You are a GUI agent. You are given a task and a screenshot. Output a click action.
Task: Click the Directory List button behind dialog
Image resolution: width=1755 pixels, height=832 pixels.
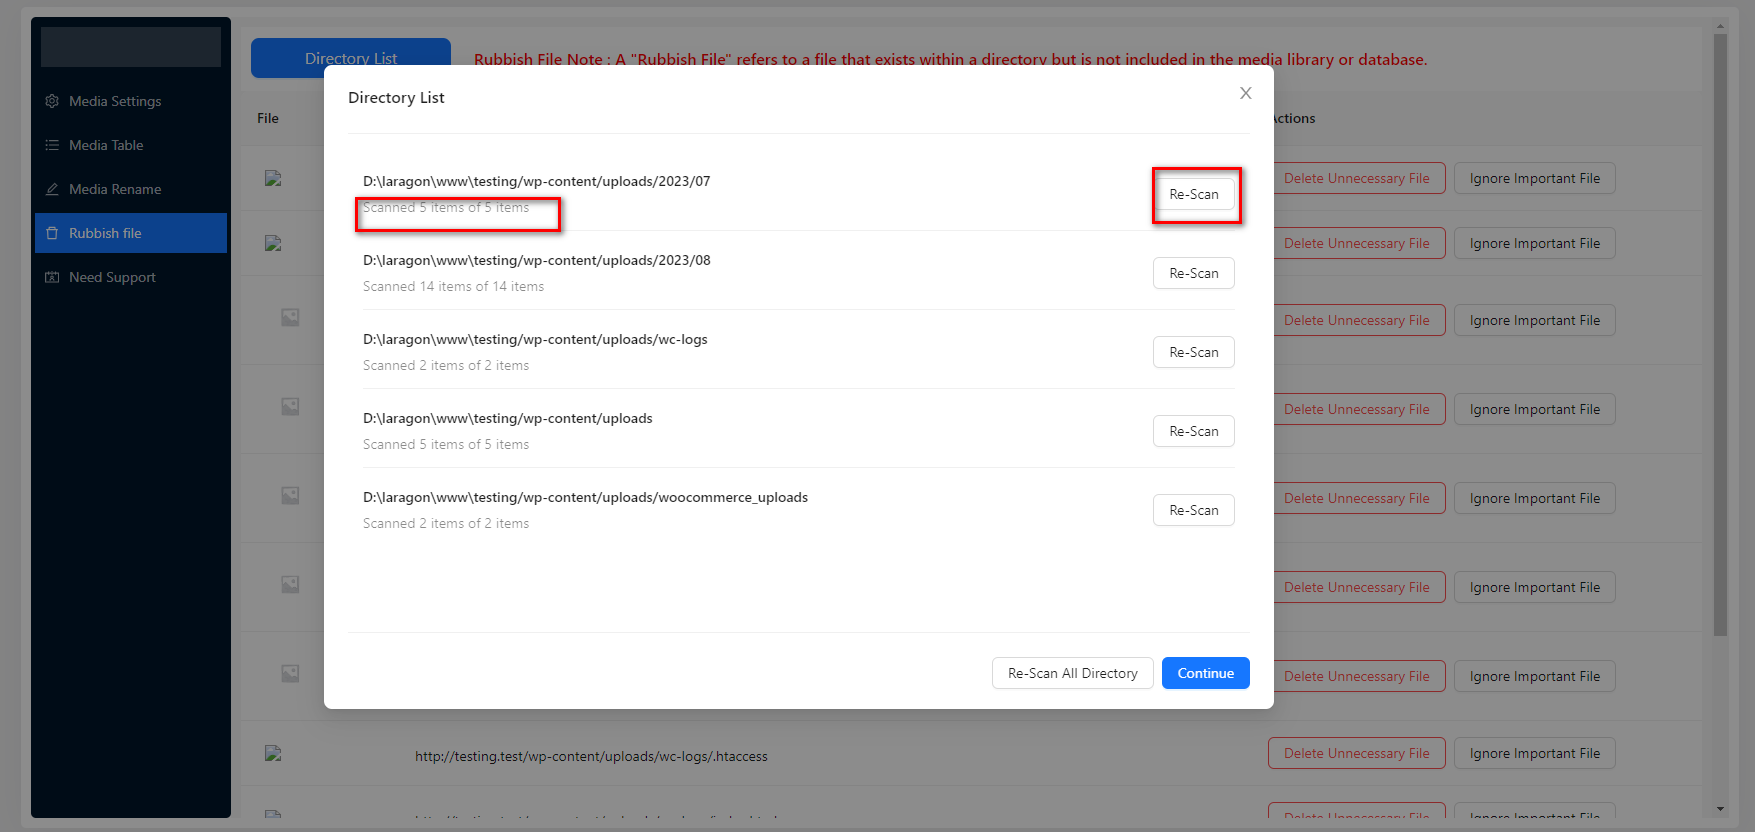pyautogui.click(x=351, y=58)
